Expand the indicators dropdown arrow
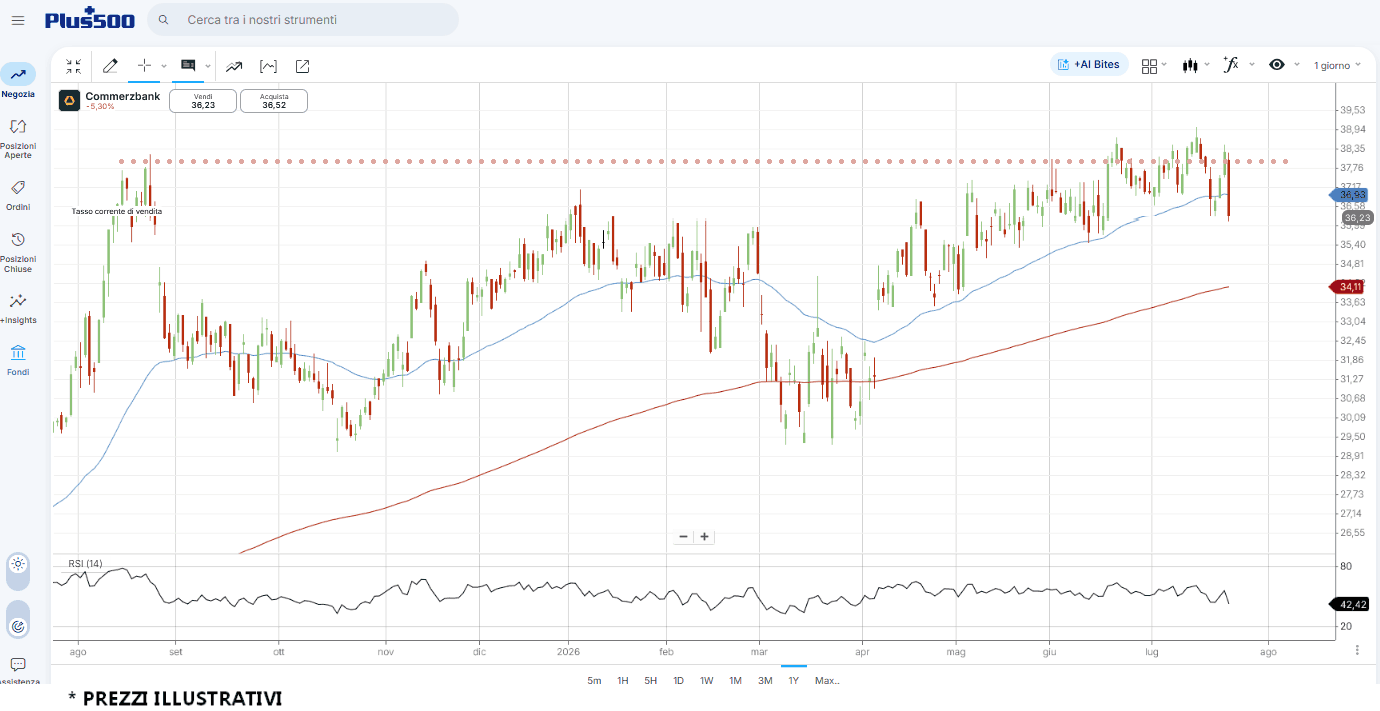The width and height of the screenshot is (1380, 711). point(1252,64)
